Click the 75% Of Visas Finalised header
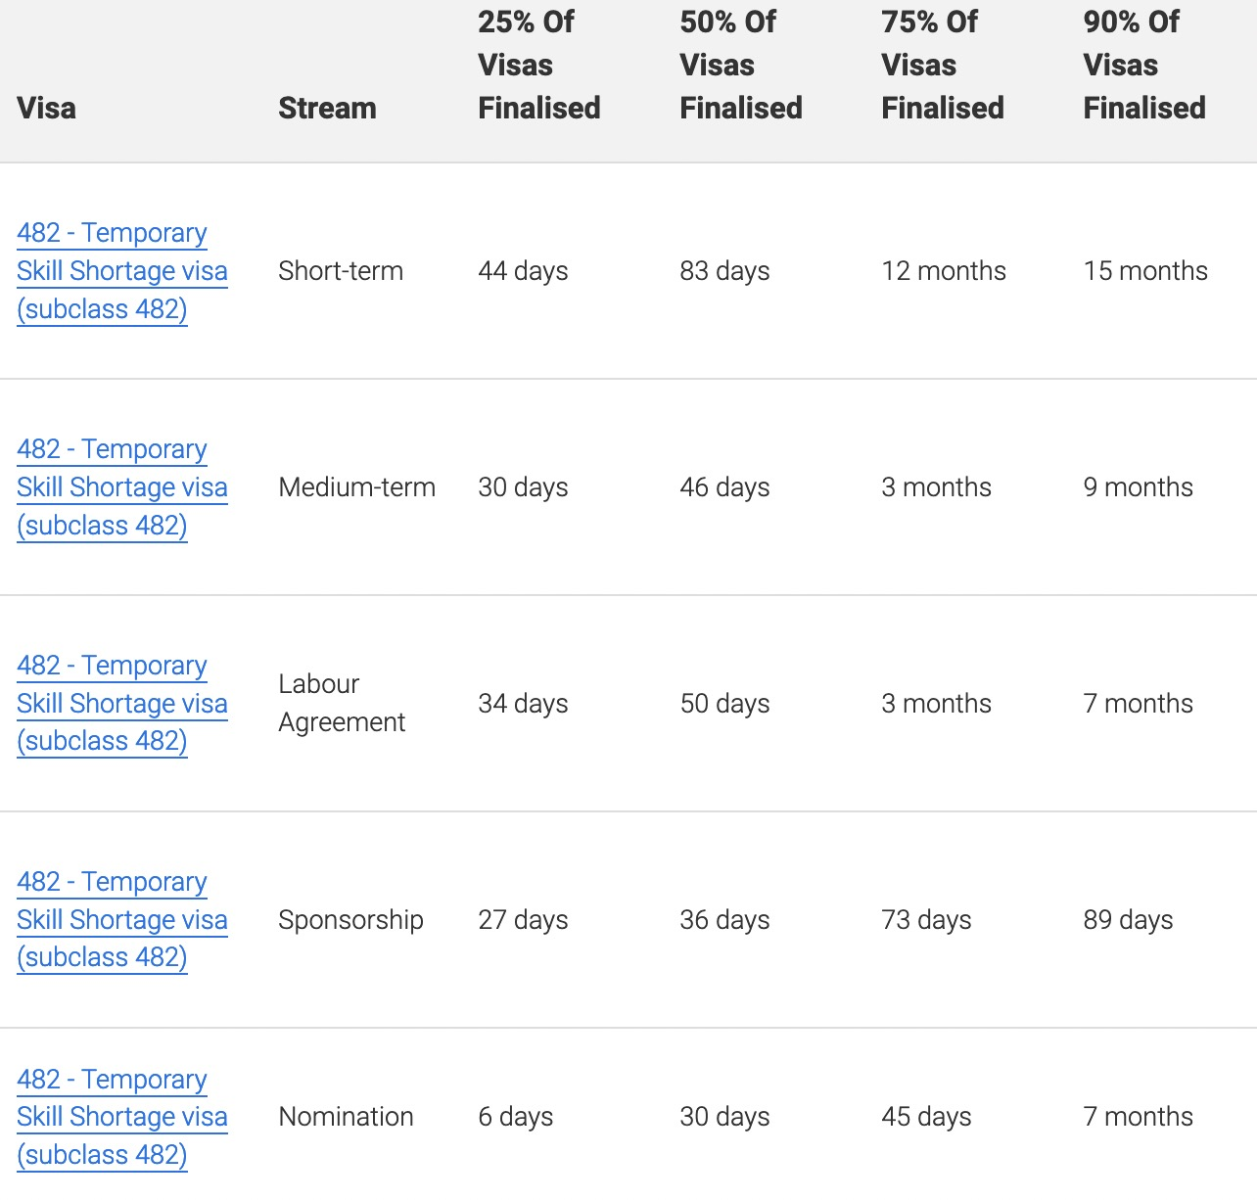The width and height of the screenshot is (1257, 1200). [x=942, y=65]
